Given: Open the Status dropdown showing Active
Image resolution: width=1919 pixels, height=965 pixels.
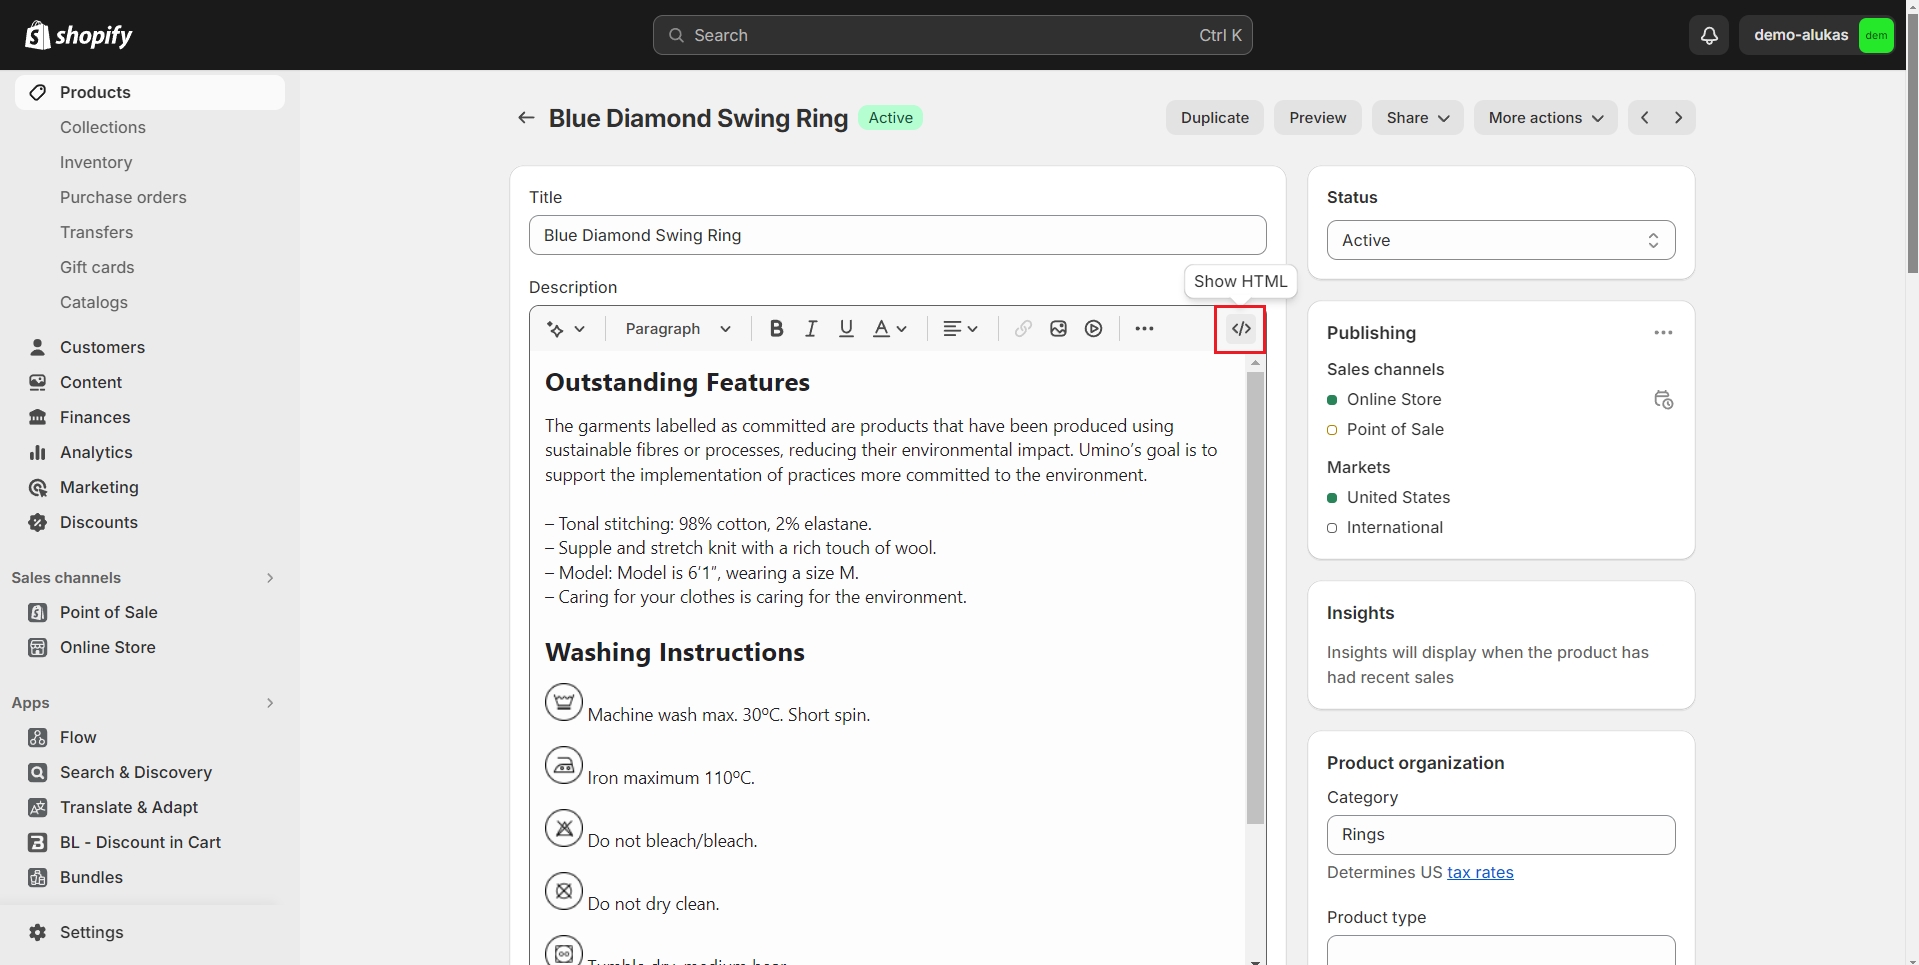Looking at the screenshot, I should click(x=1500, y=240).
